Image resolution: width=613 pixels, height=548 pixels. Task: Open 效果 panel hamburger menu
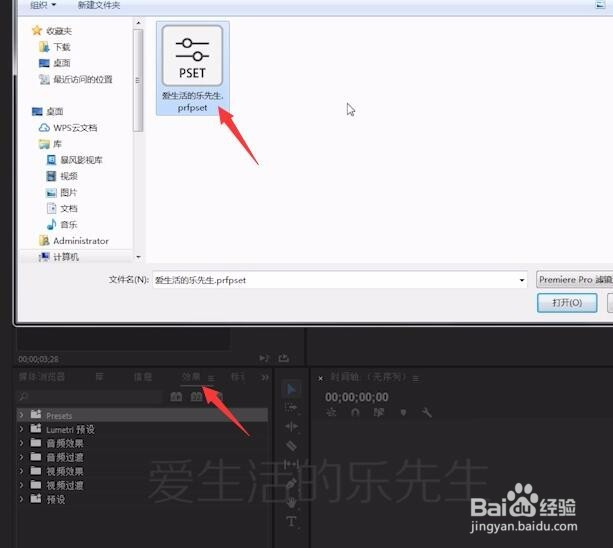pos(211,378)
